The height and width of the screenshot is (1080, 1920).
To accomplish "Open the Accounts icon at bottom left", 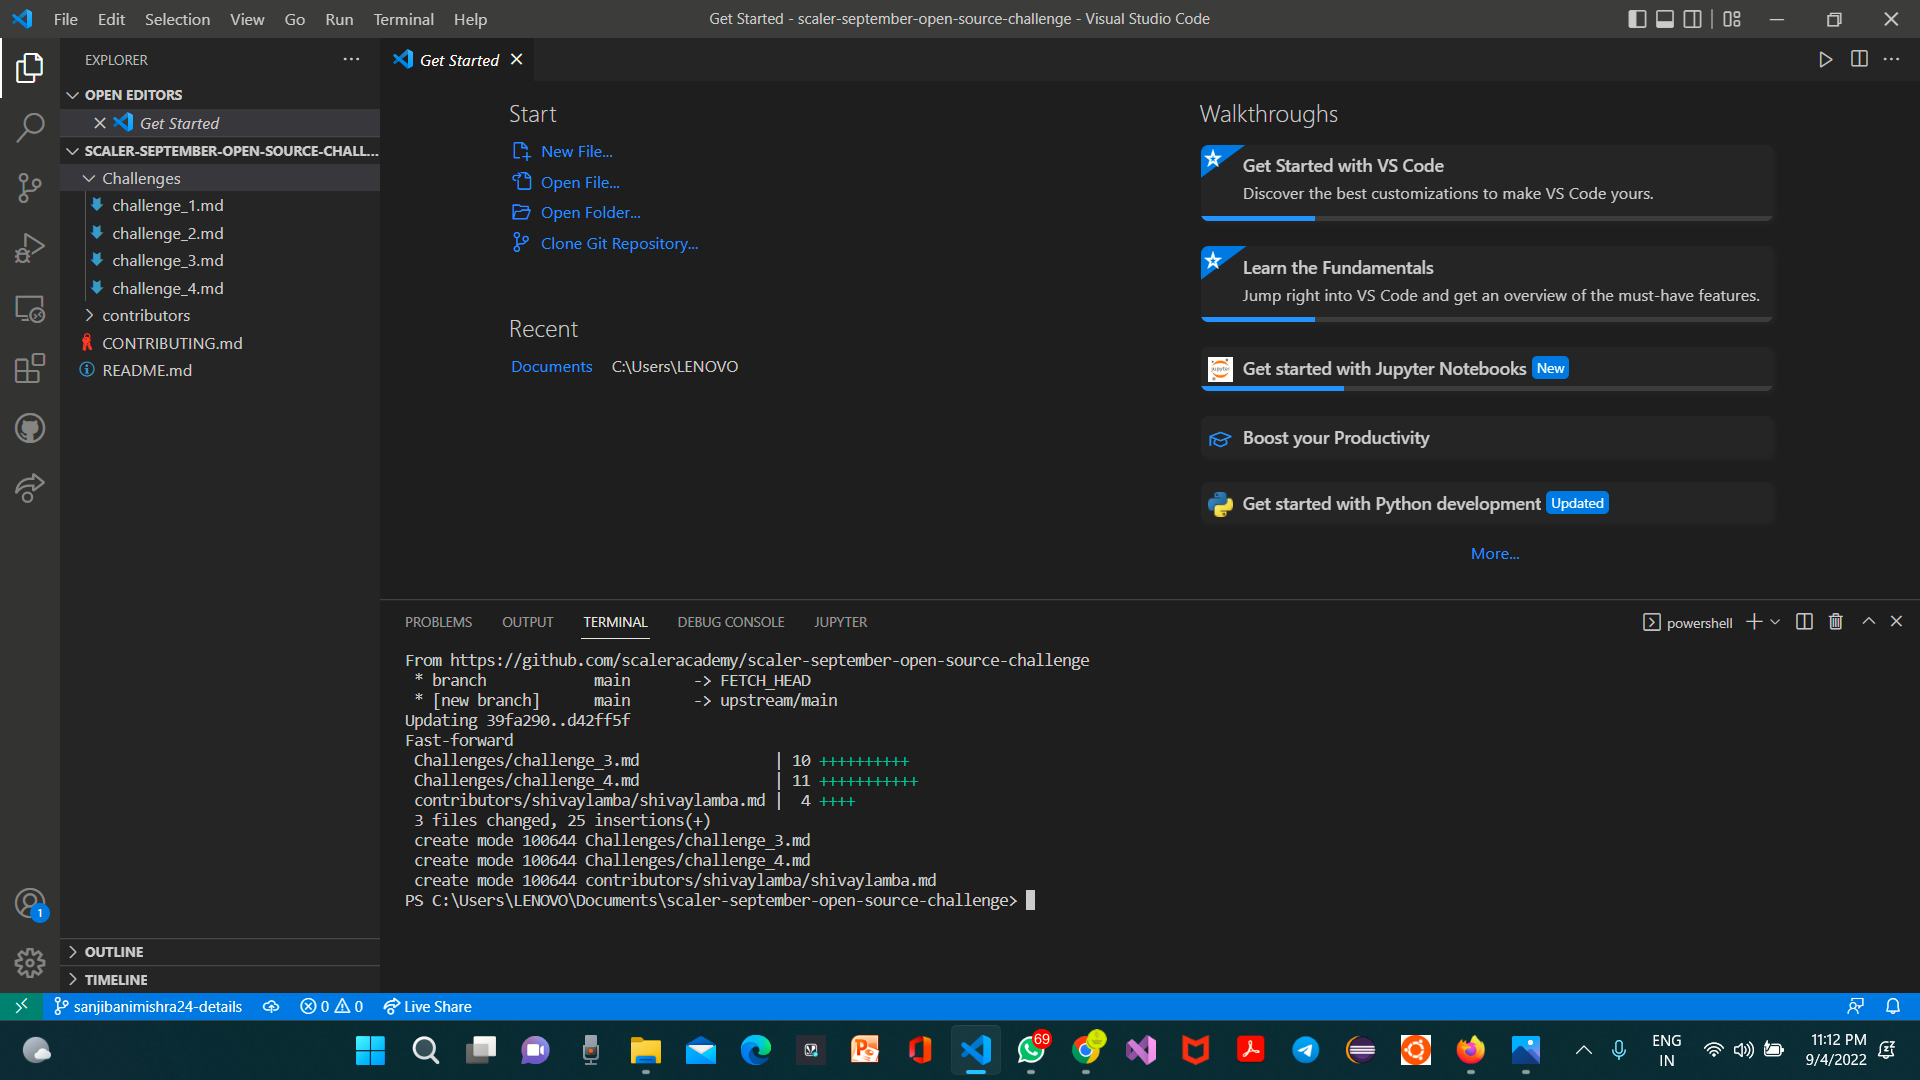I will pos(30,902).
